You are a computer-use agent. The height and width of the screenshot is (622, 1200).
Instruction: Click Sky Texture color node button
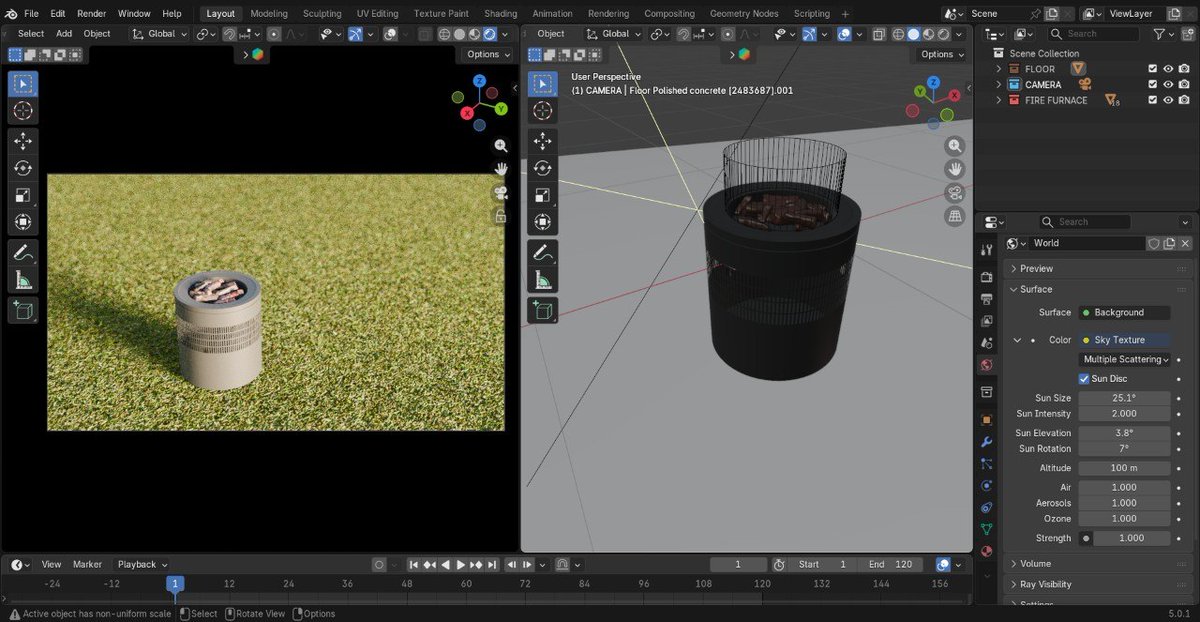[1125, 340]
